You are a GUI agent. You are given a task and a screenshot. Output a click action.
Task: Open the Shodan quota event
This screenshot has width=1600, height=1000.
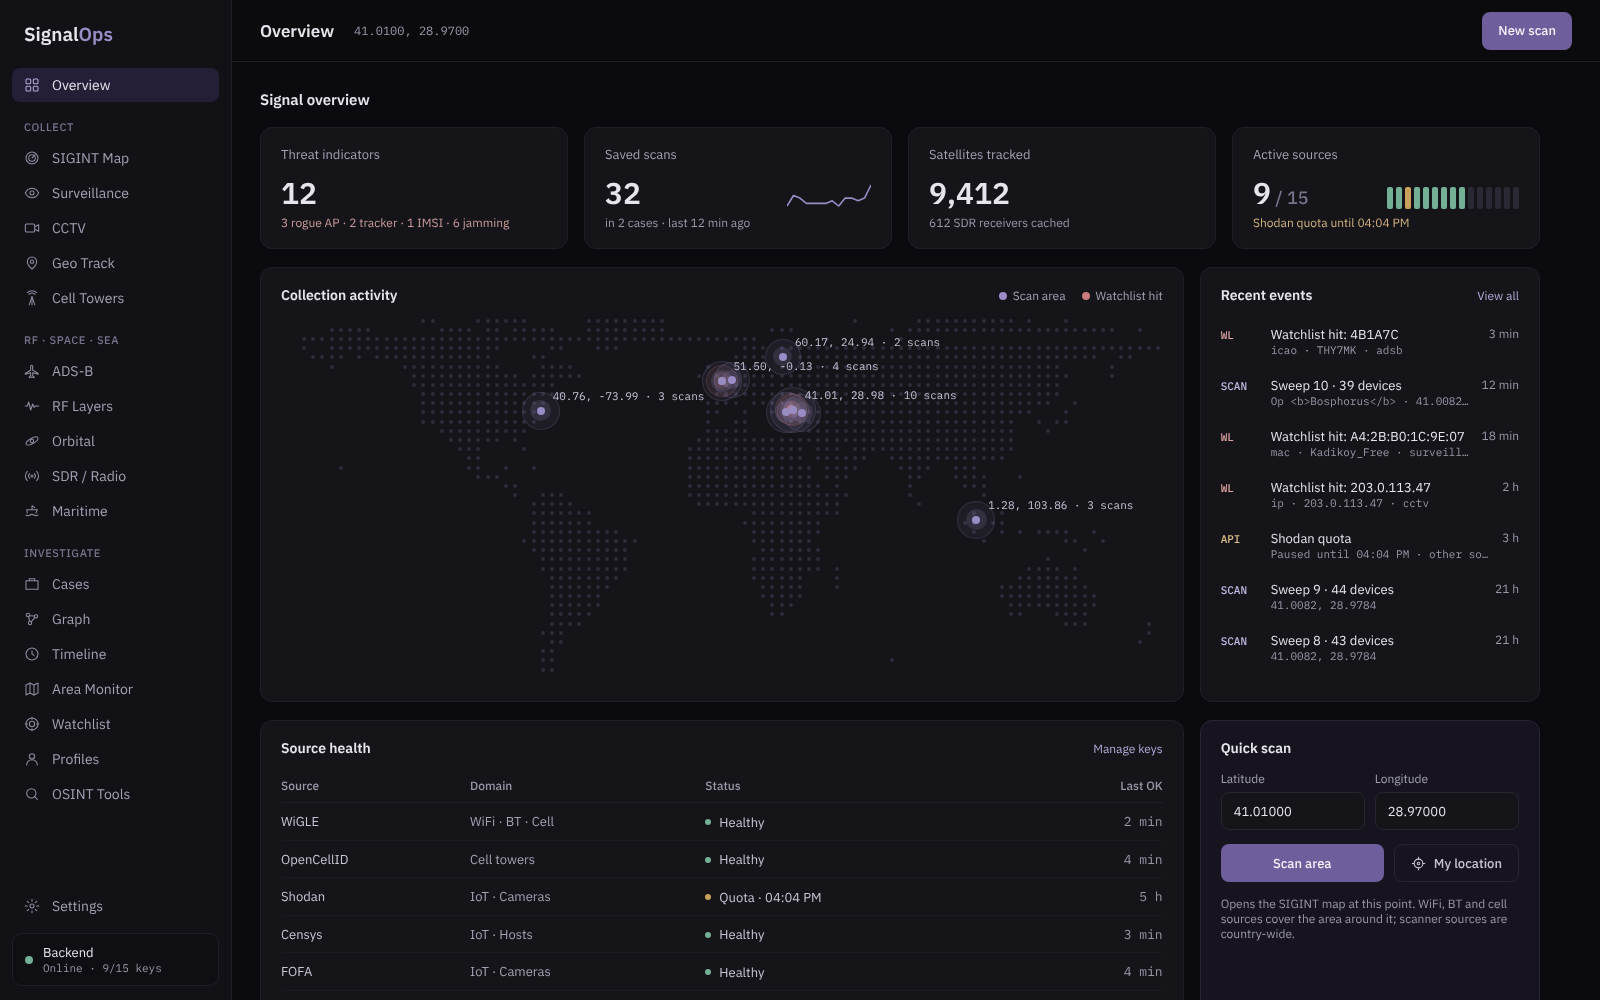click(1370, 546)
